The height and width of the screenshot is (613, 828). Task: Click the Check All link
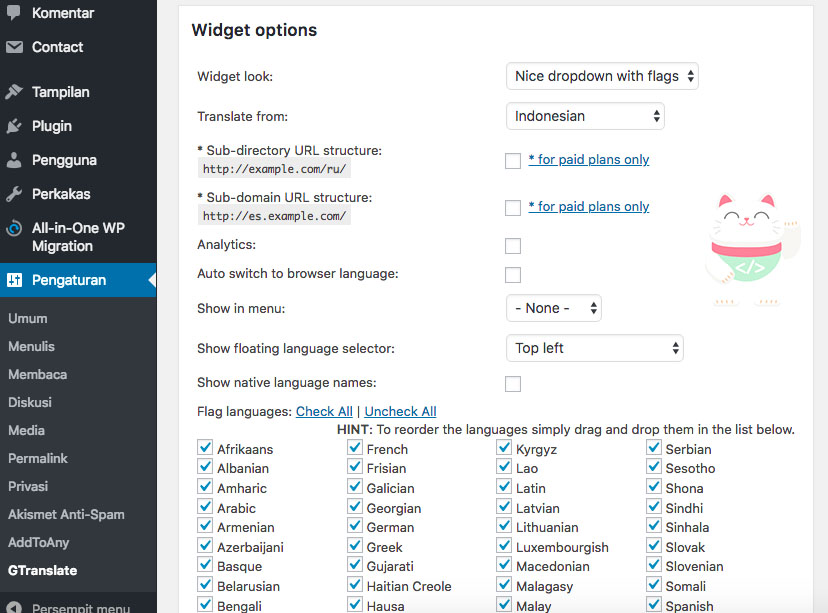coord(324,411)
